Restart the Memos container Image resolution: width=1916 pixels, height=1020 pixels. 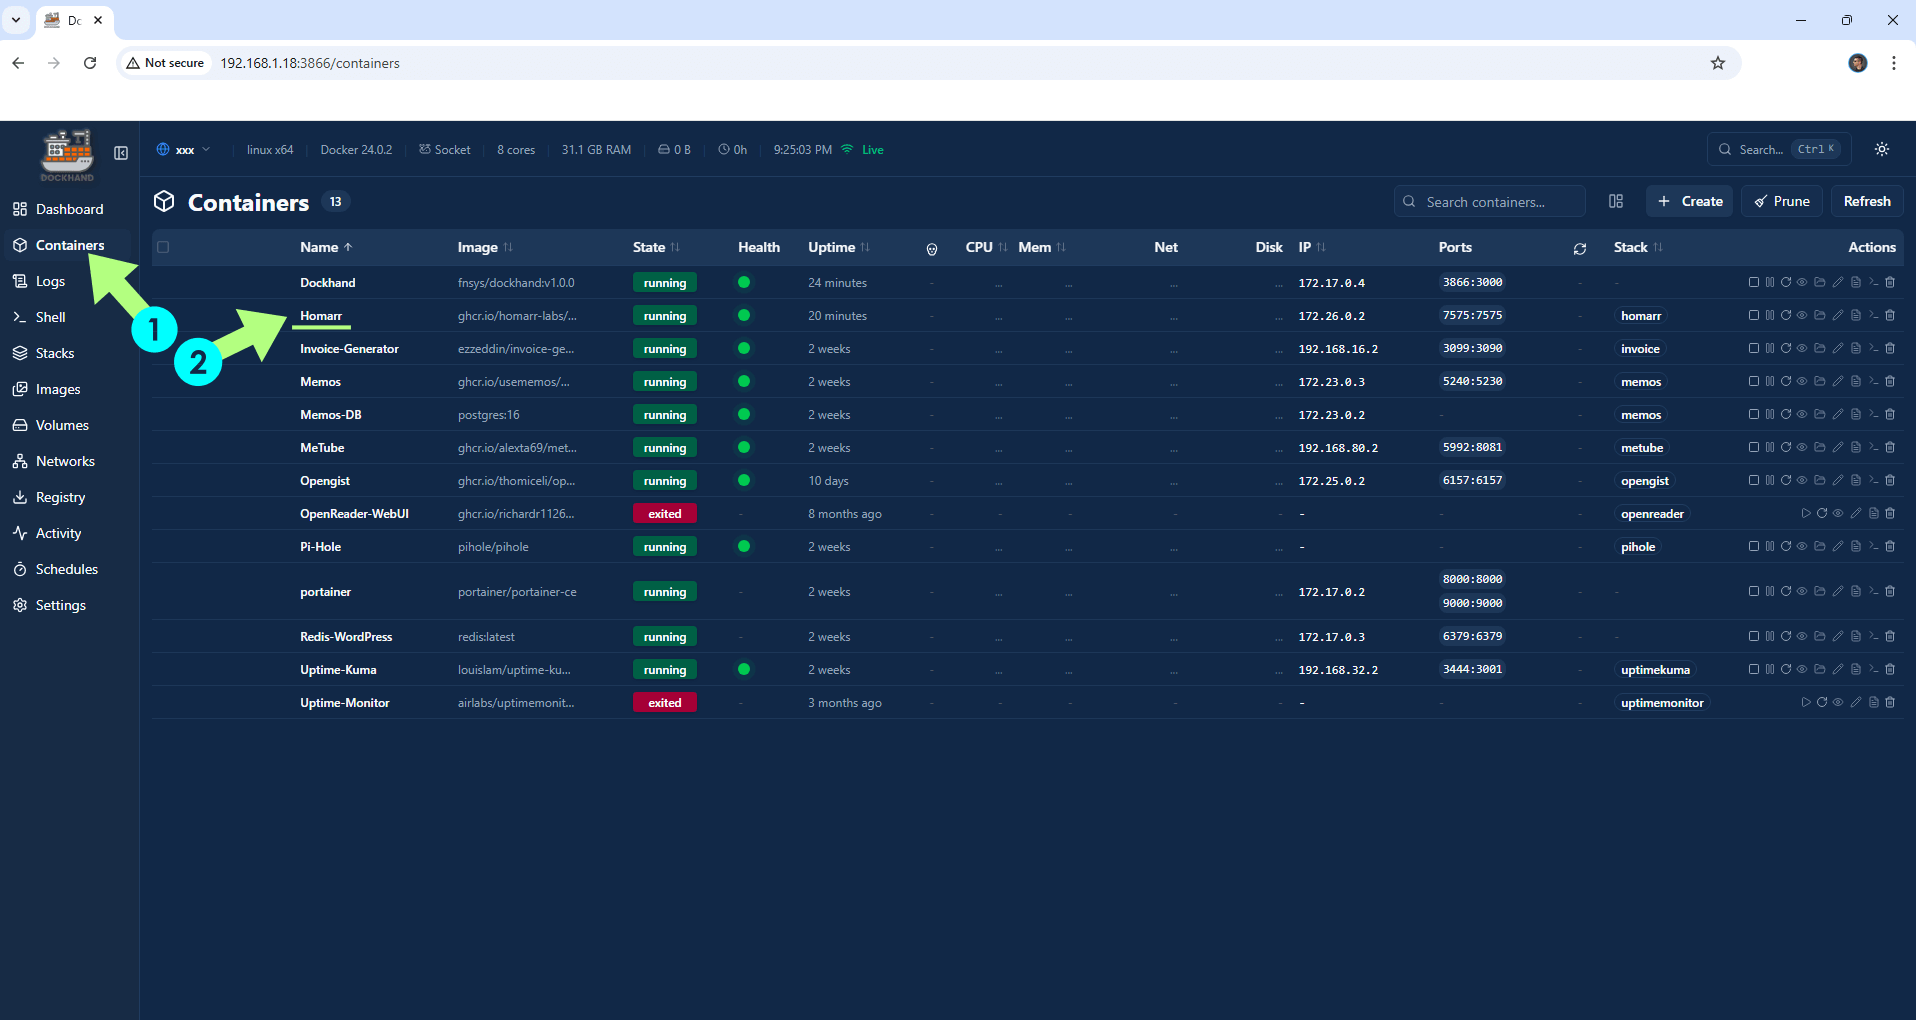pos(1787,381)
